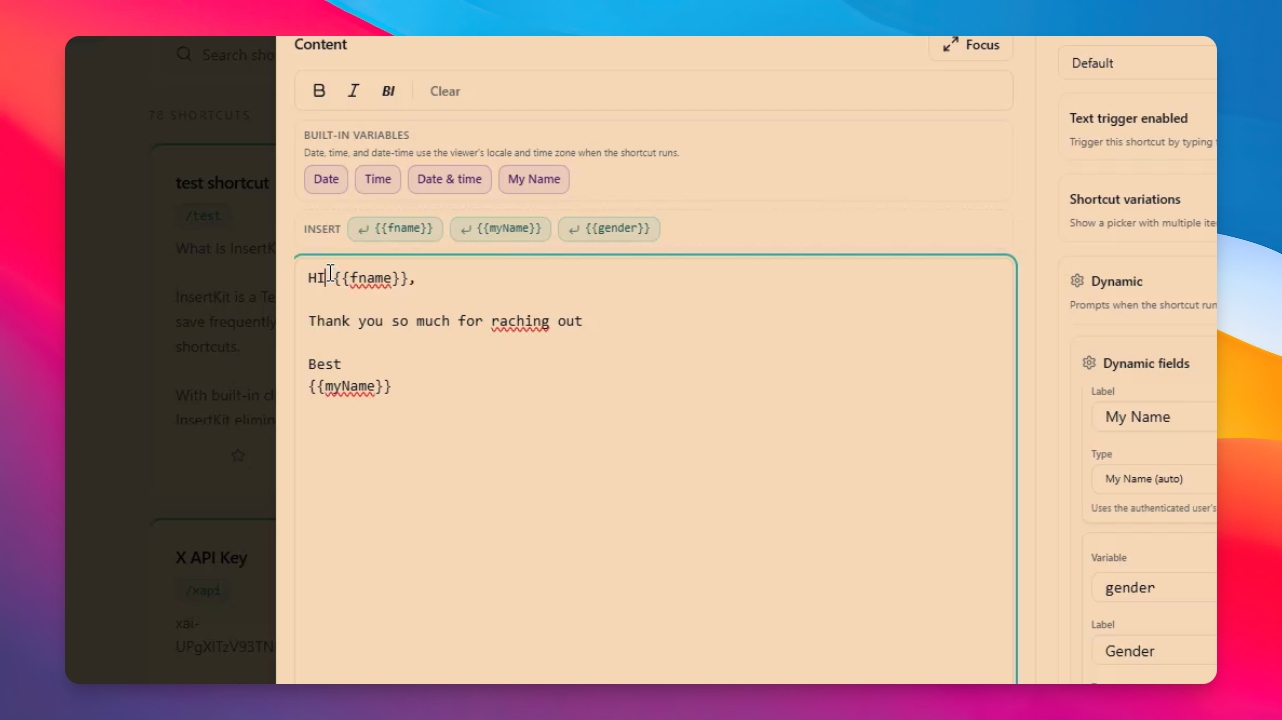Click the /test trigger tag
The image size is (1282, 720).
[203, 215]
